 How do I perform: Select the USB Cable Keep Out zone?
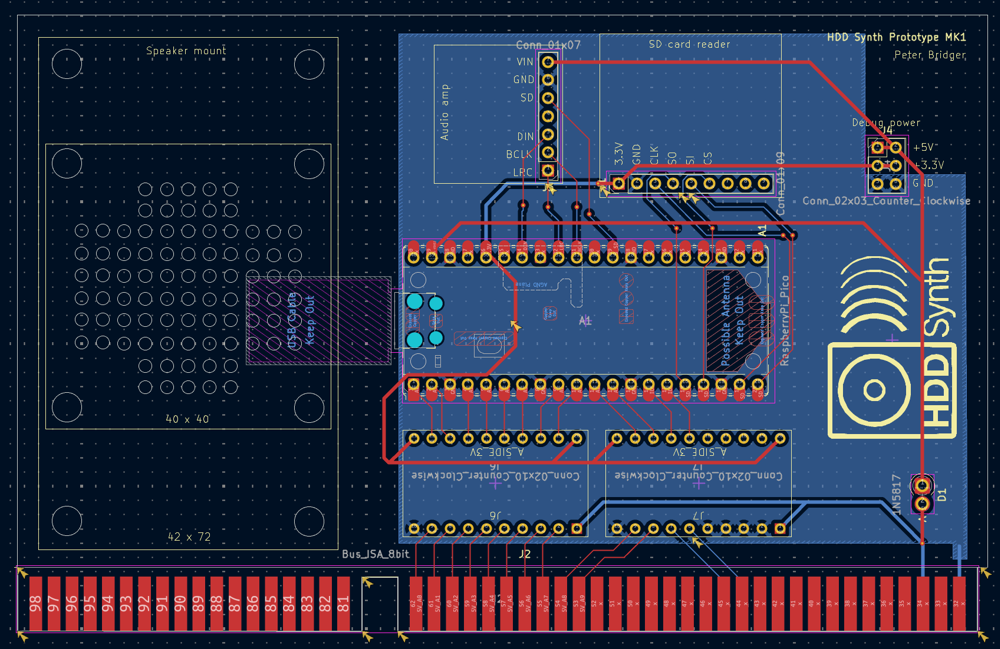click(x=318, y=321)
